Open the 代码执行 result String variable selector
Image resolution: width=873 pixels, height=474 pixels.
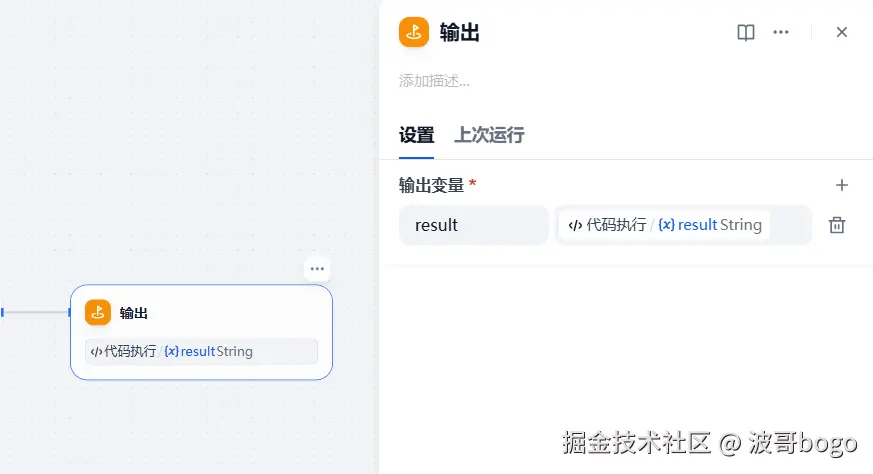(683, 225)
